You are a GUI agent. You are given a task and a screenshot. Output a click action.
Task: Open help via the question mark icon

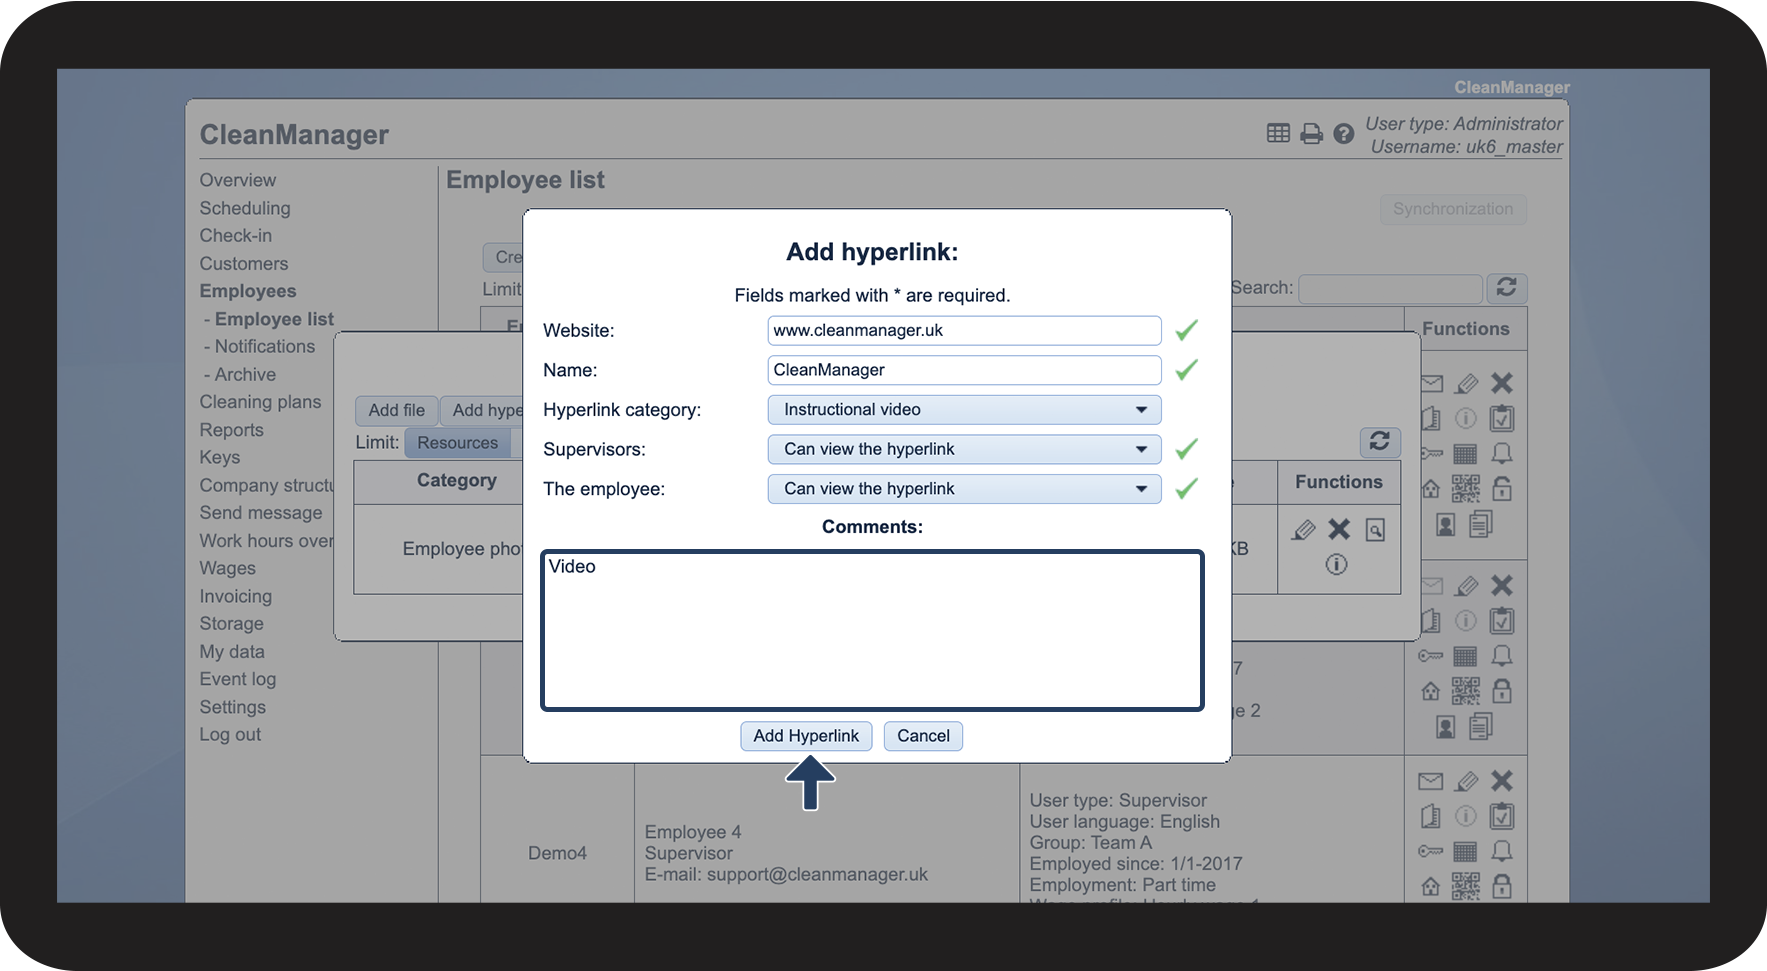[x=1344, y=133]
